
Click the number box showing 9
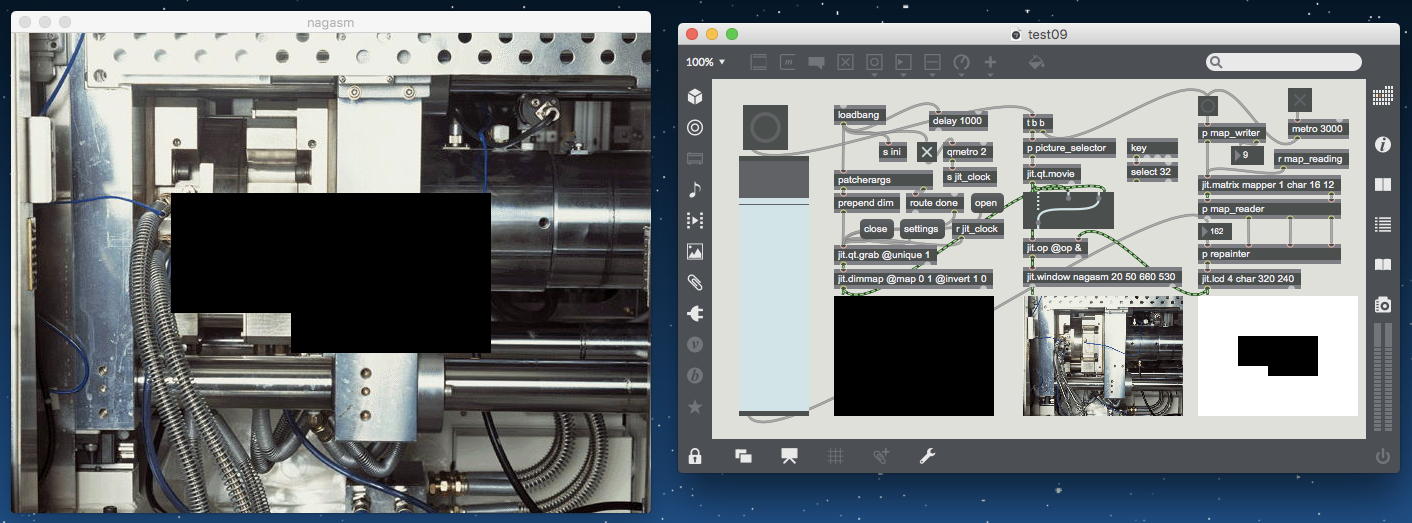pyautogui.click(x=1249, y=155)
